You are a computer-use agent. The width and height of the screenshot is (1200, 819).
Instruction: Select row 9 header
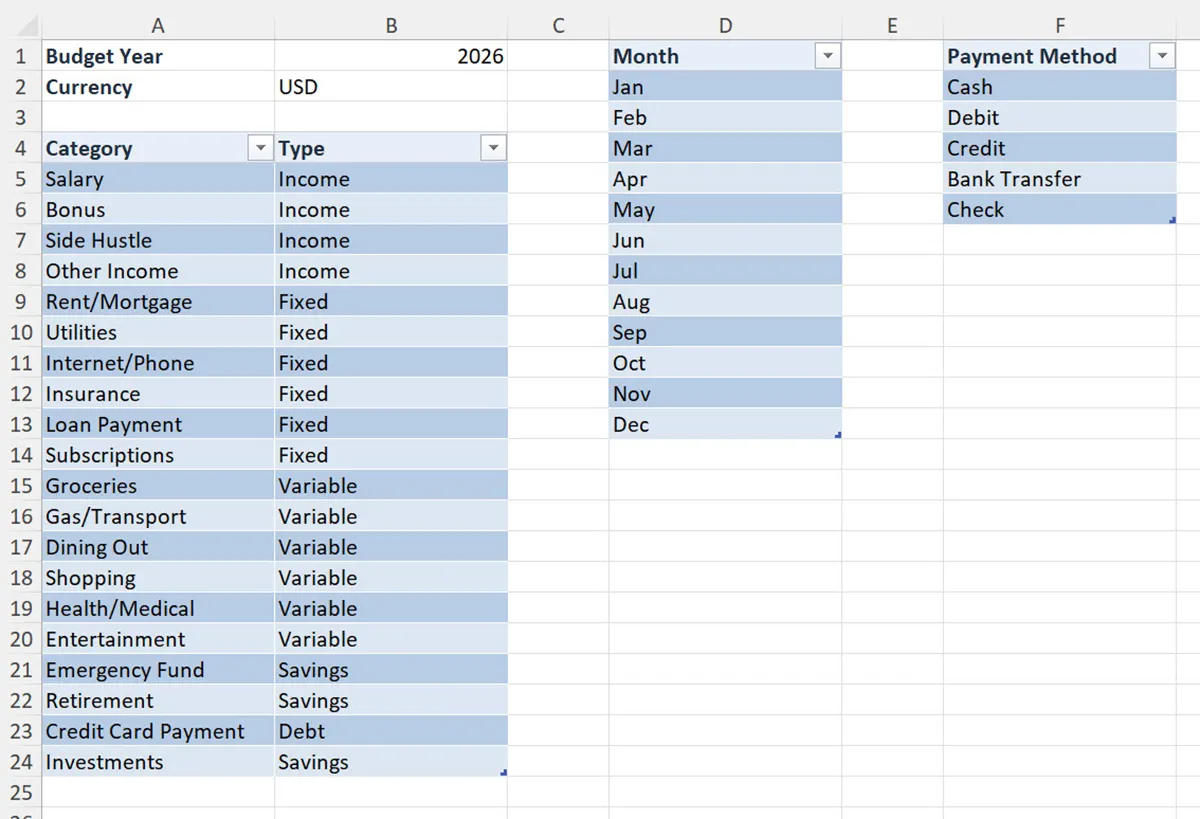20,301
